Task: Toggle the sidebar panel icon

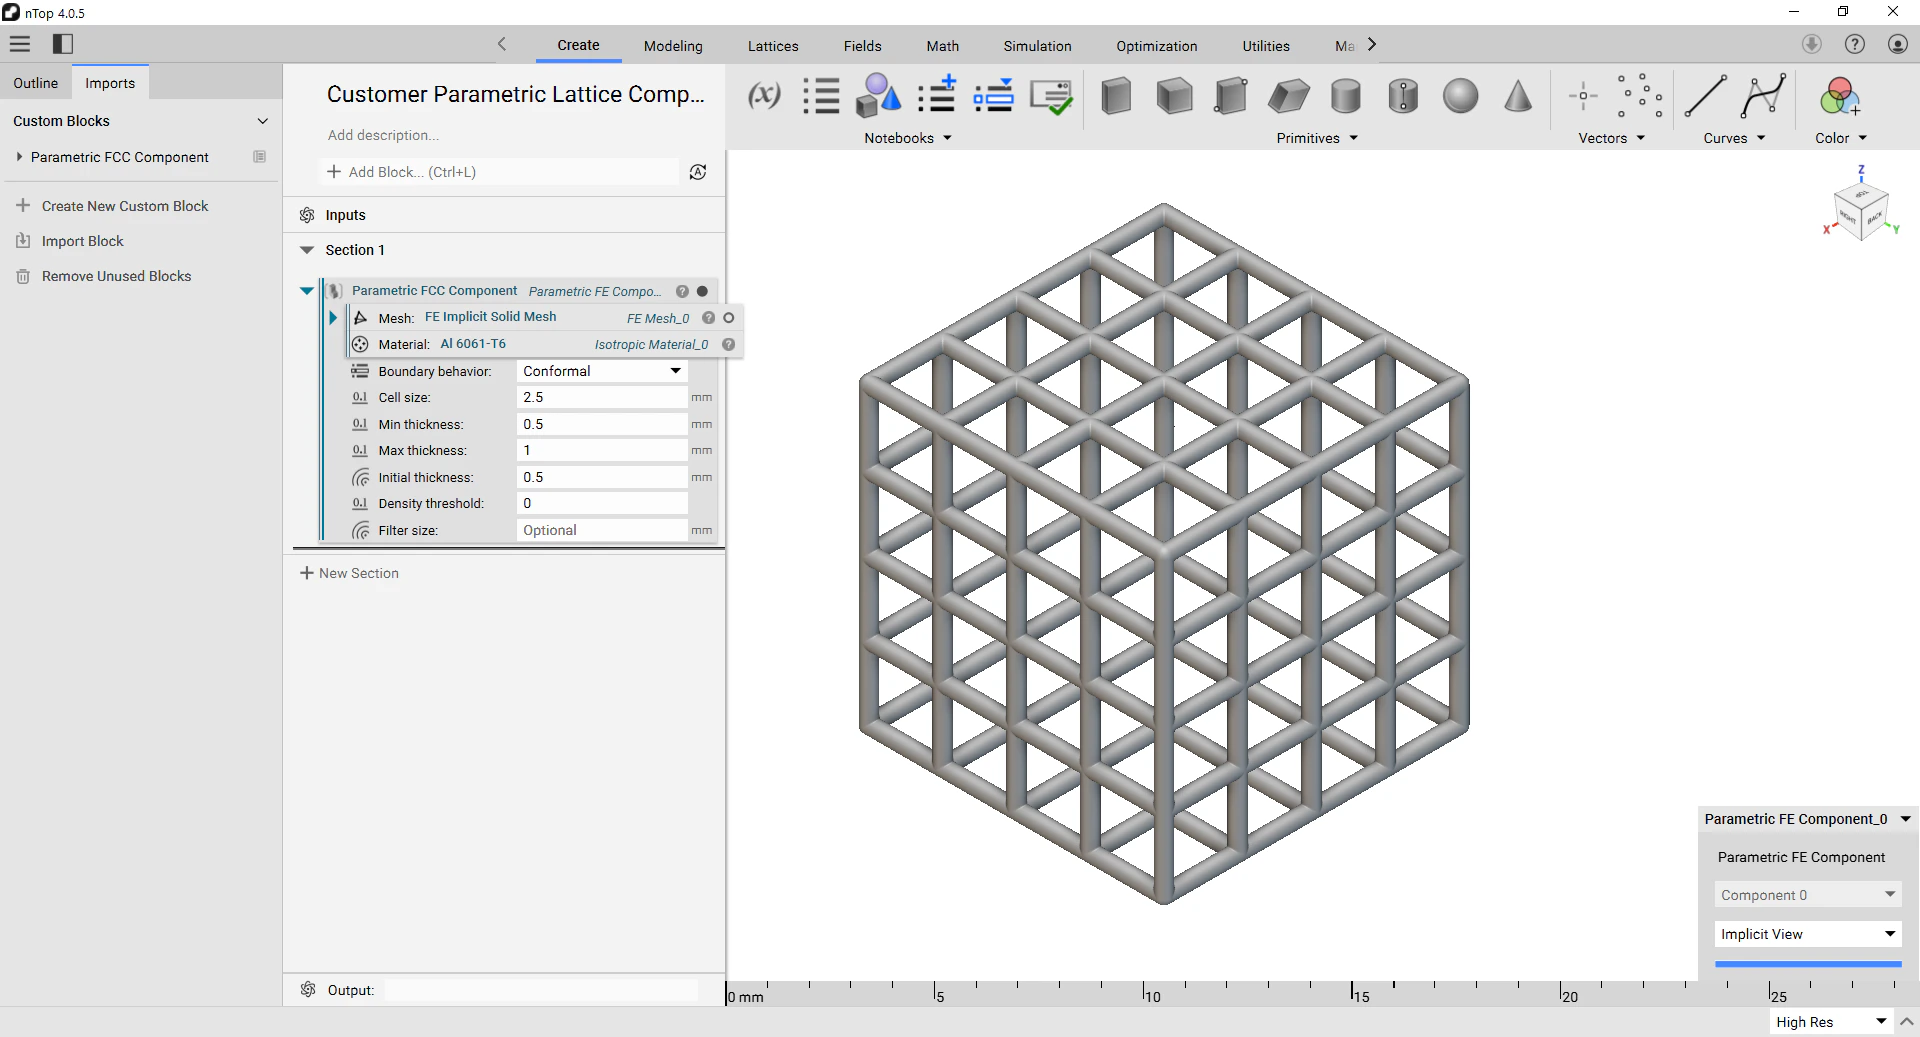Action: [63, 44]
